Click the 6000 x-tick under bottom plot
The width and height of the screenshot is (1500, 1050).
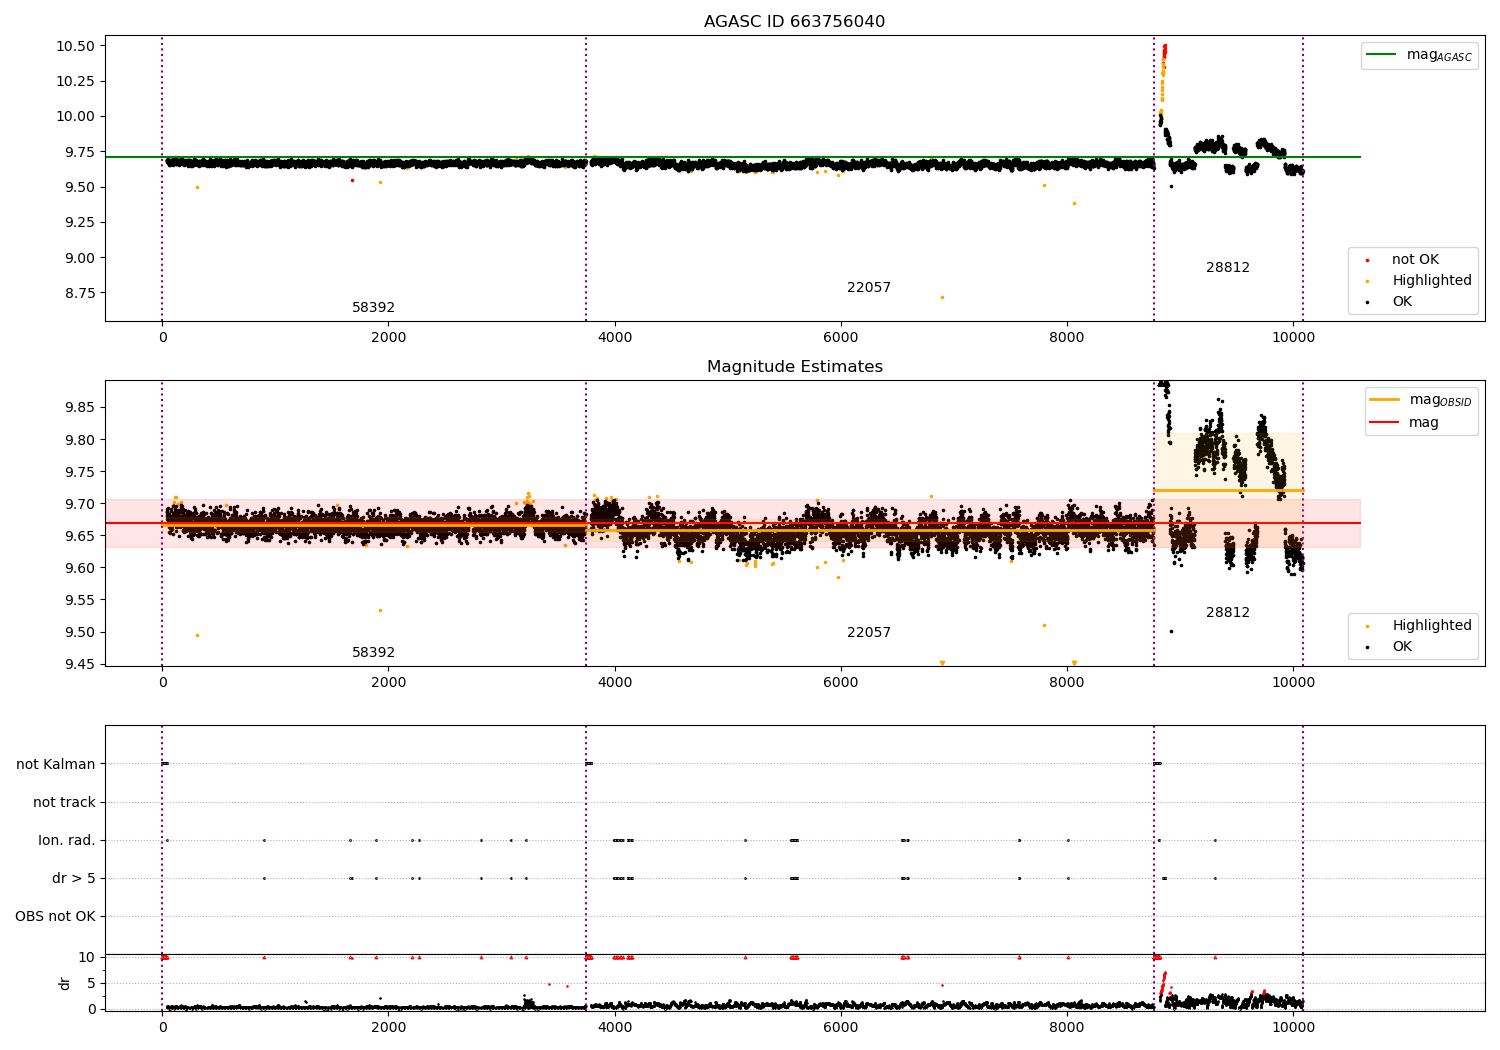point(841,1027)
